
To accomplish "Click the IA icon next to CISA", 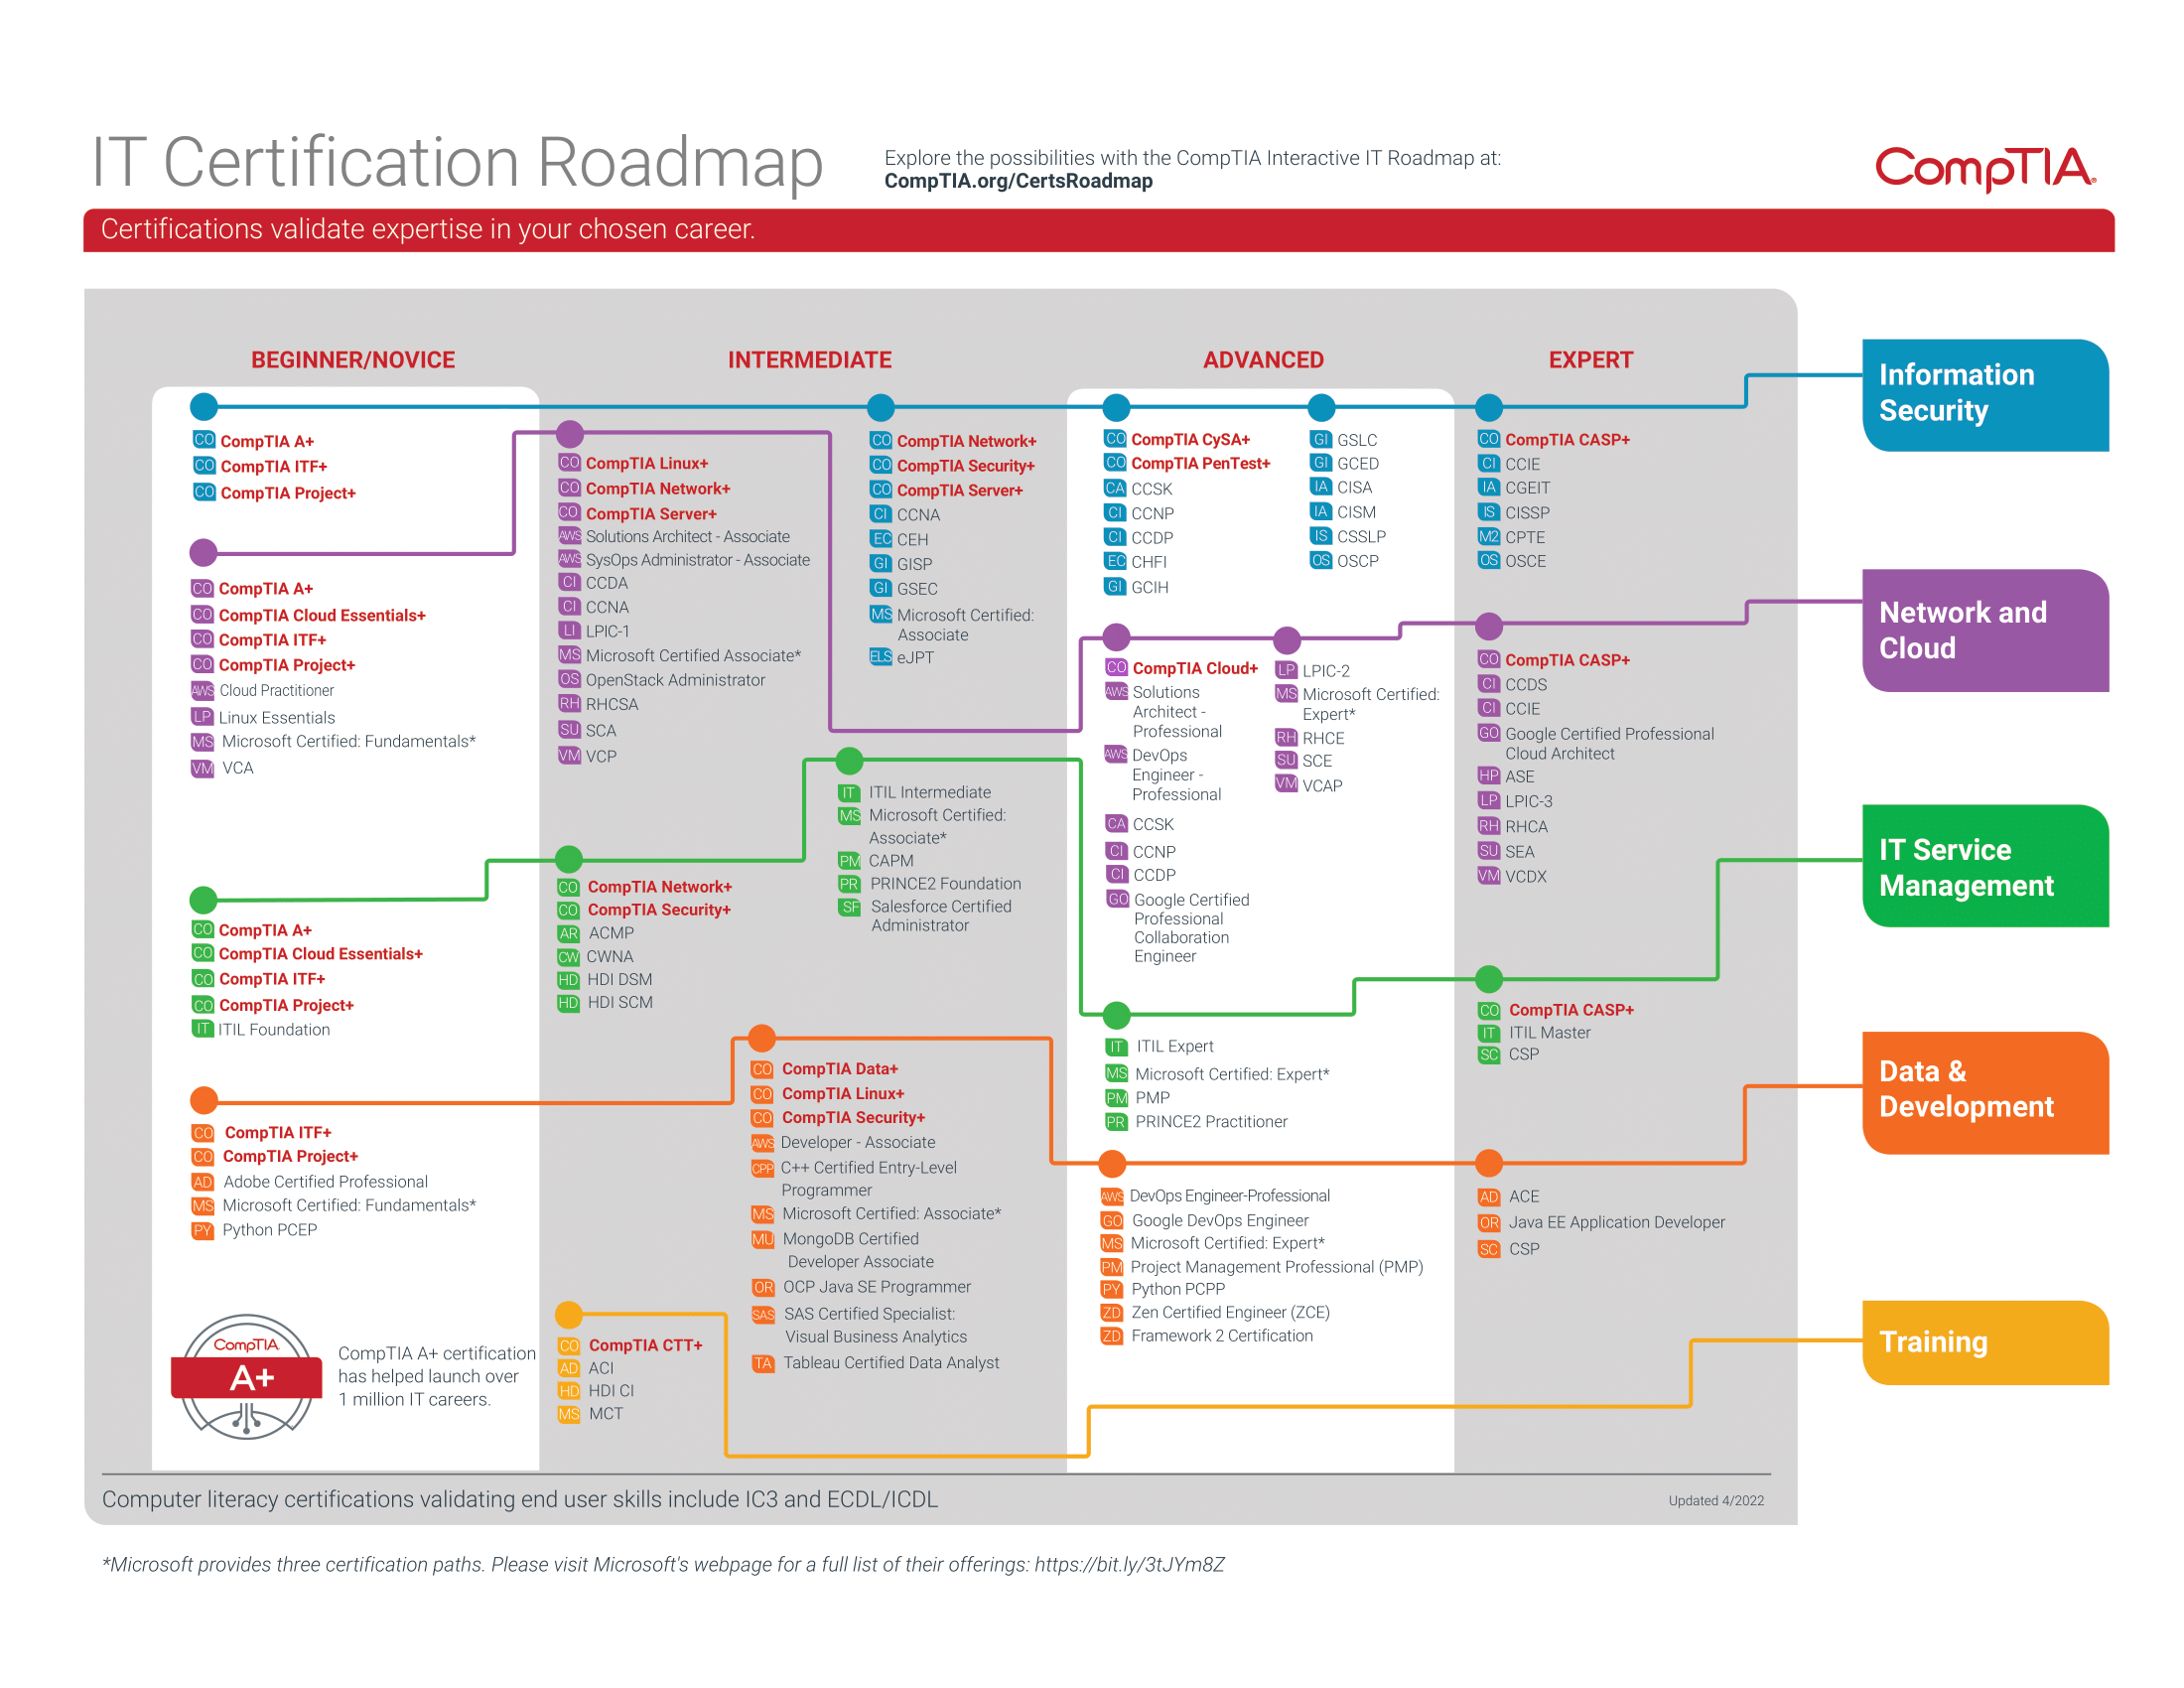I will [x=1321, y=487].
